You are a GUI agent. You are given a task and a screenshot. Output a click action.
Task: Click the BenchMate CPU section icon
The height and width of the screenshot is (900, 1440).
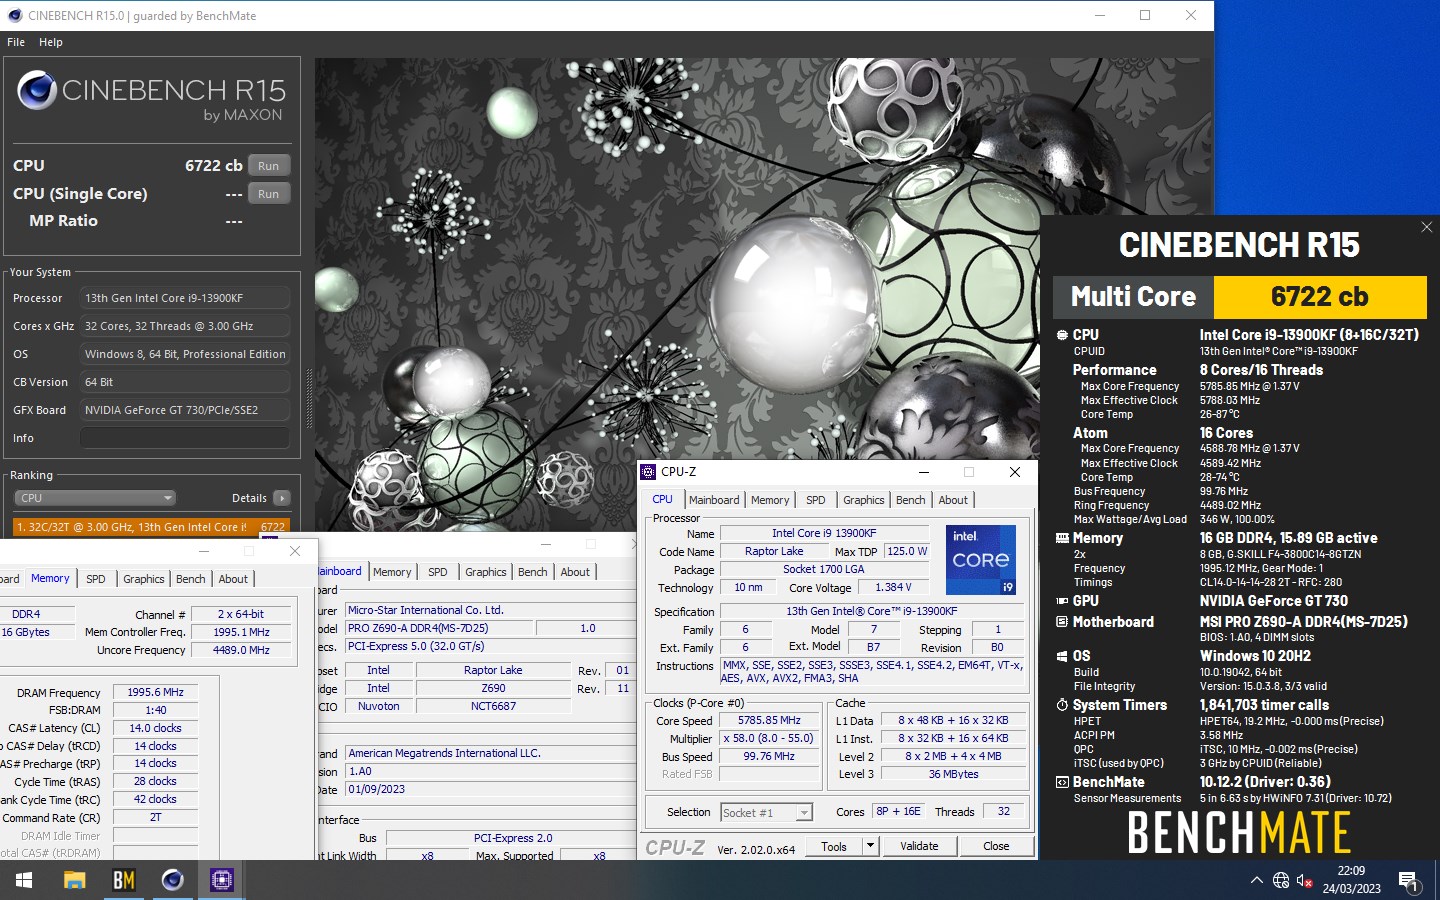[1062, 335]
